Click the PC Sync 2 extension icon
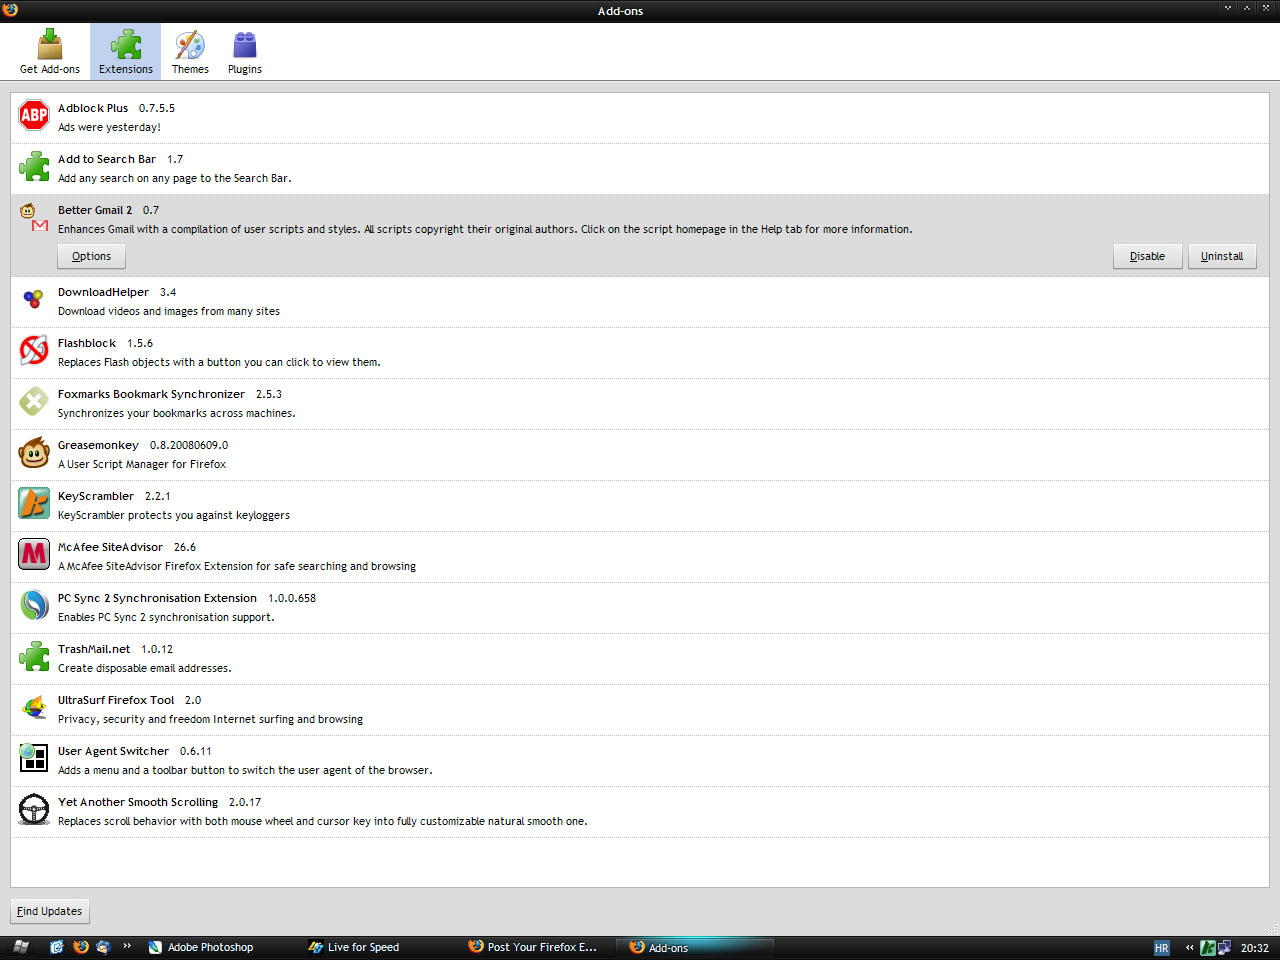The width and height of the screenshot is (1280, 960). [x=34, y=606]
